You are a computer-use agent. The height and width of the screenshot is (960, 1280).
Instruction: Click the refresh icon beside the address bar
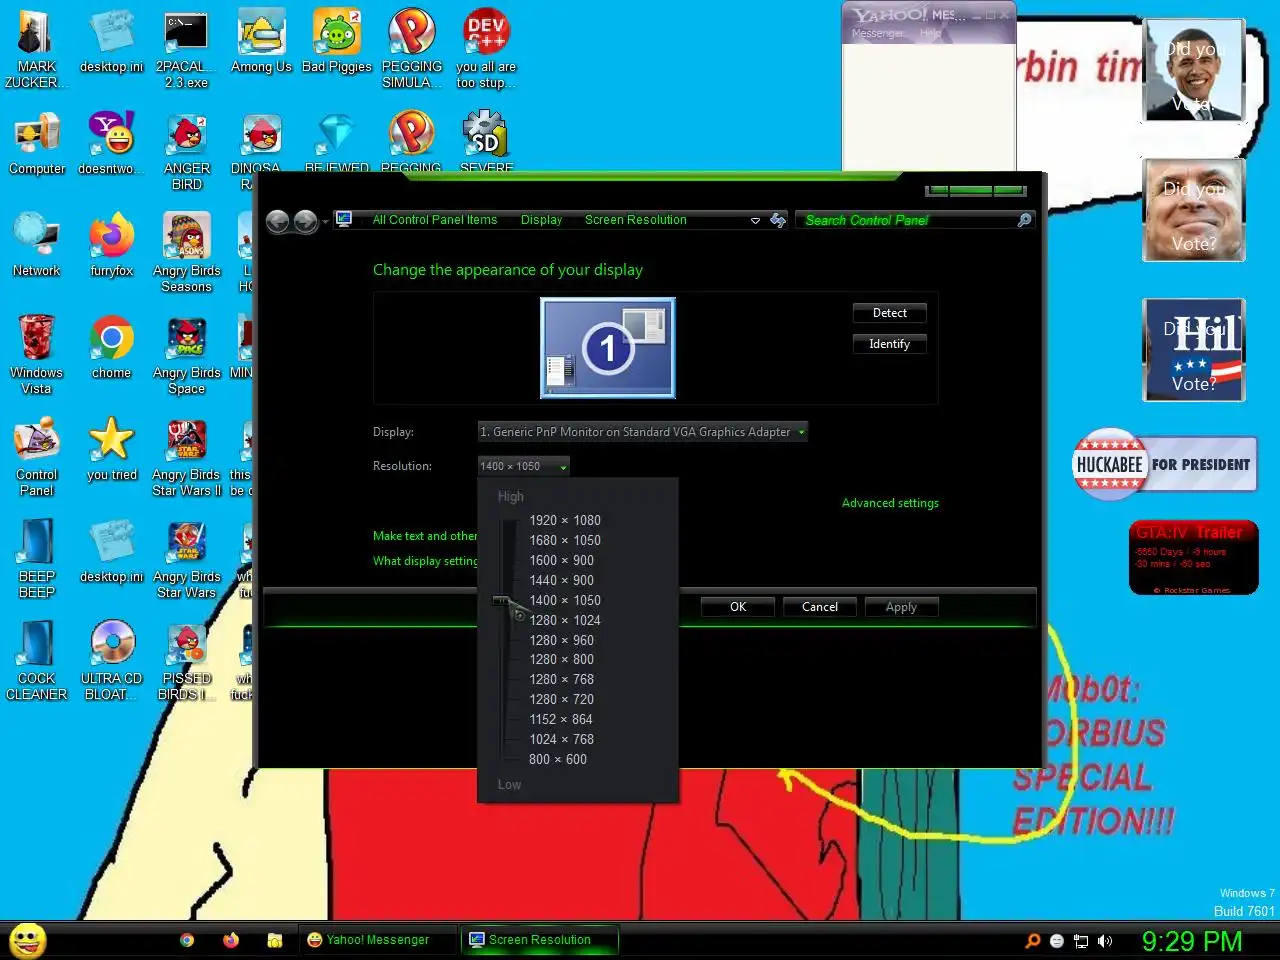tap(778, 220)
